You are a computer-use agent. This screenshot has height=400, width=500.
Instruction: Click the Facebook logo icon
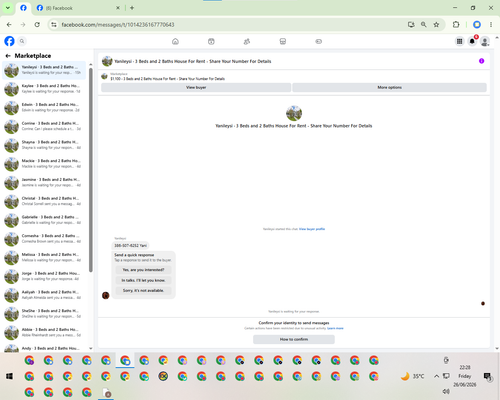[x=9, y=41]
